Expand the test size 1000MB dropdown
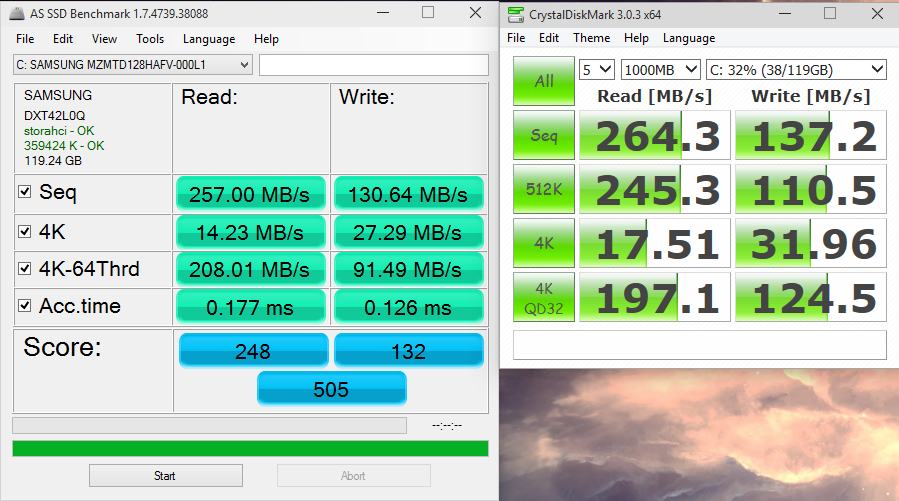 [x=660, y=70]
